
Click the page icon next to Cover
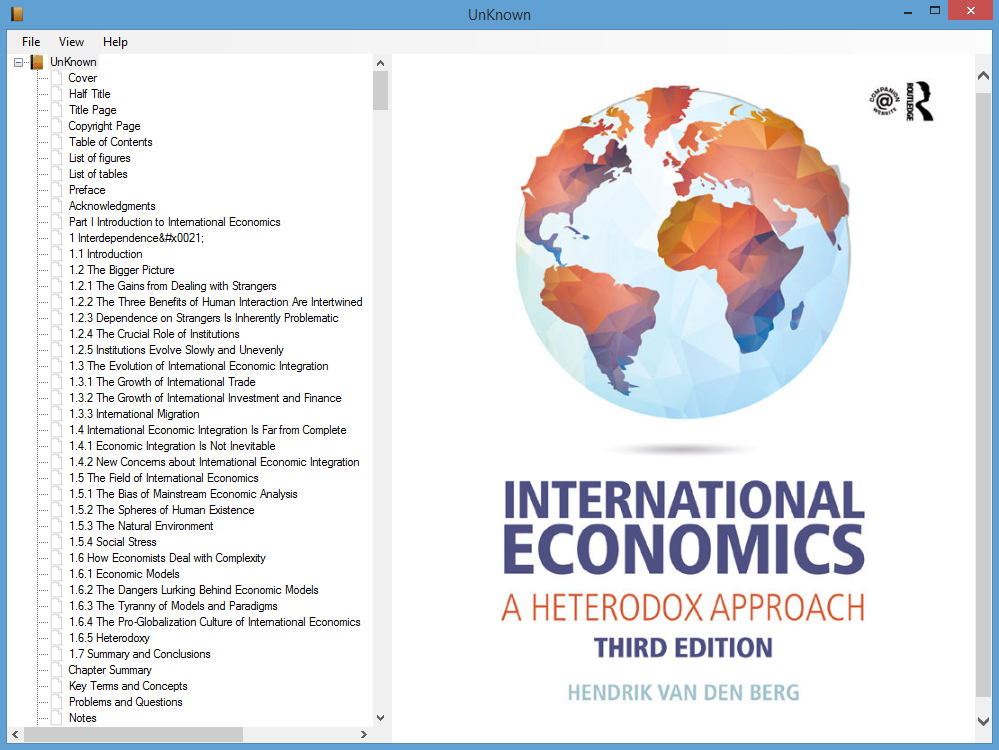tap(57, 78)
